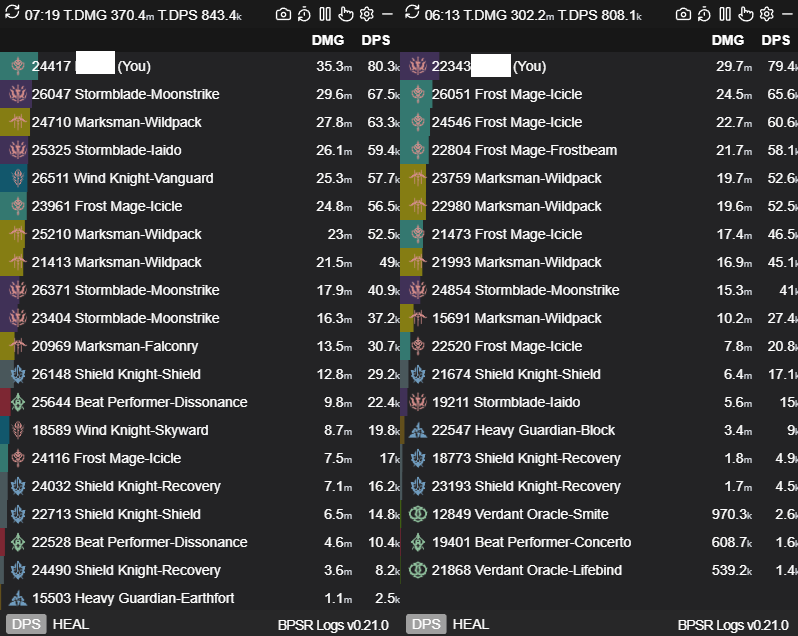Switch left panel to HEAL tab
The image size is (798, 636).
71,624
